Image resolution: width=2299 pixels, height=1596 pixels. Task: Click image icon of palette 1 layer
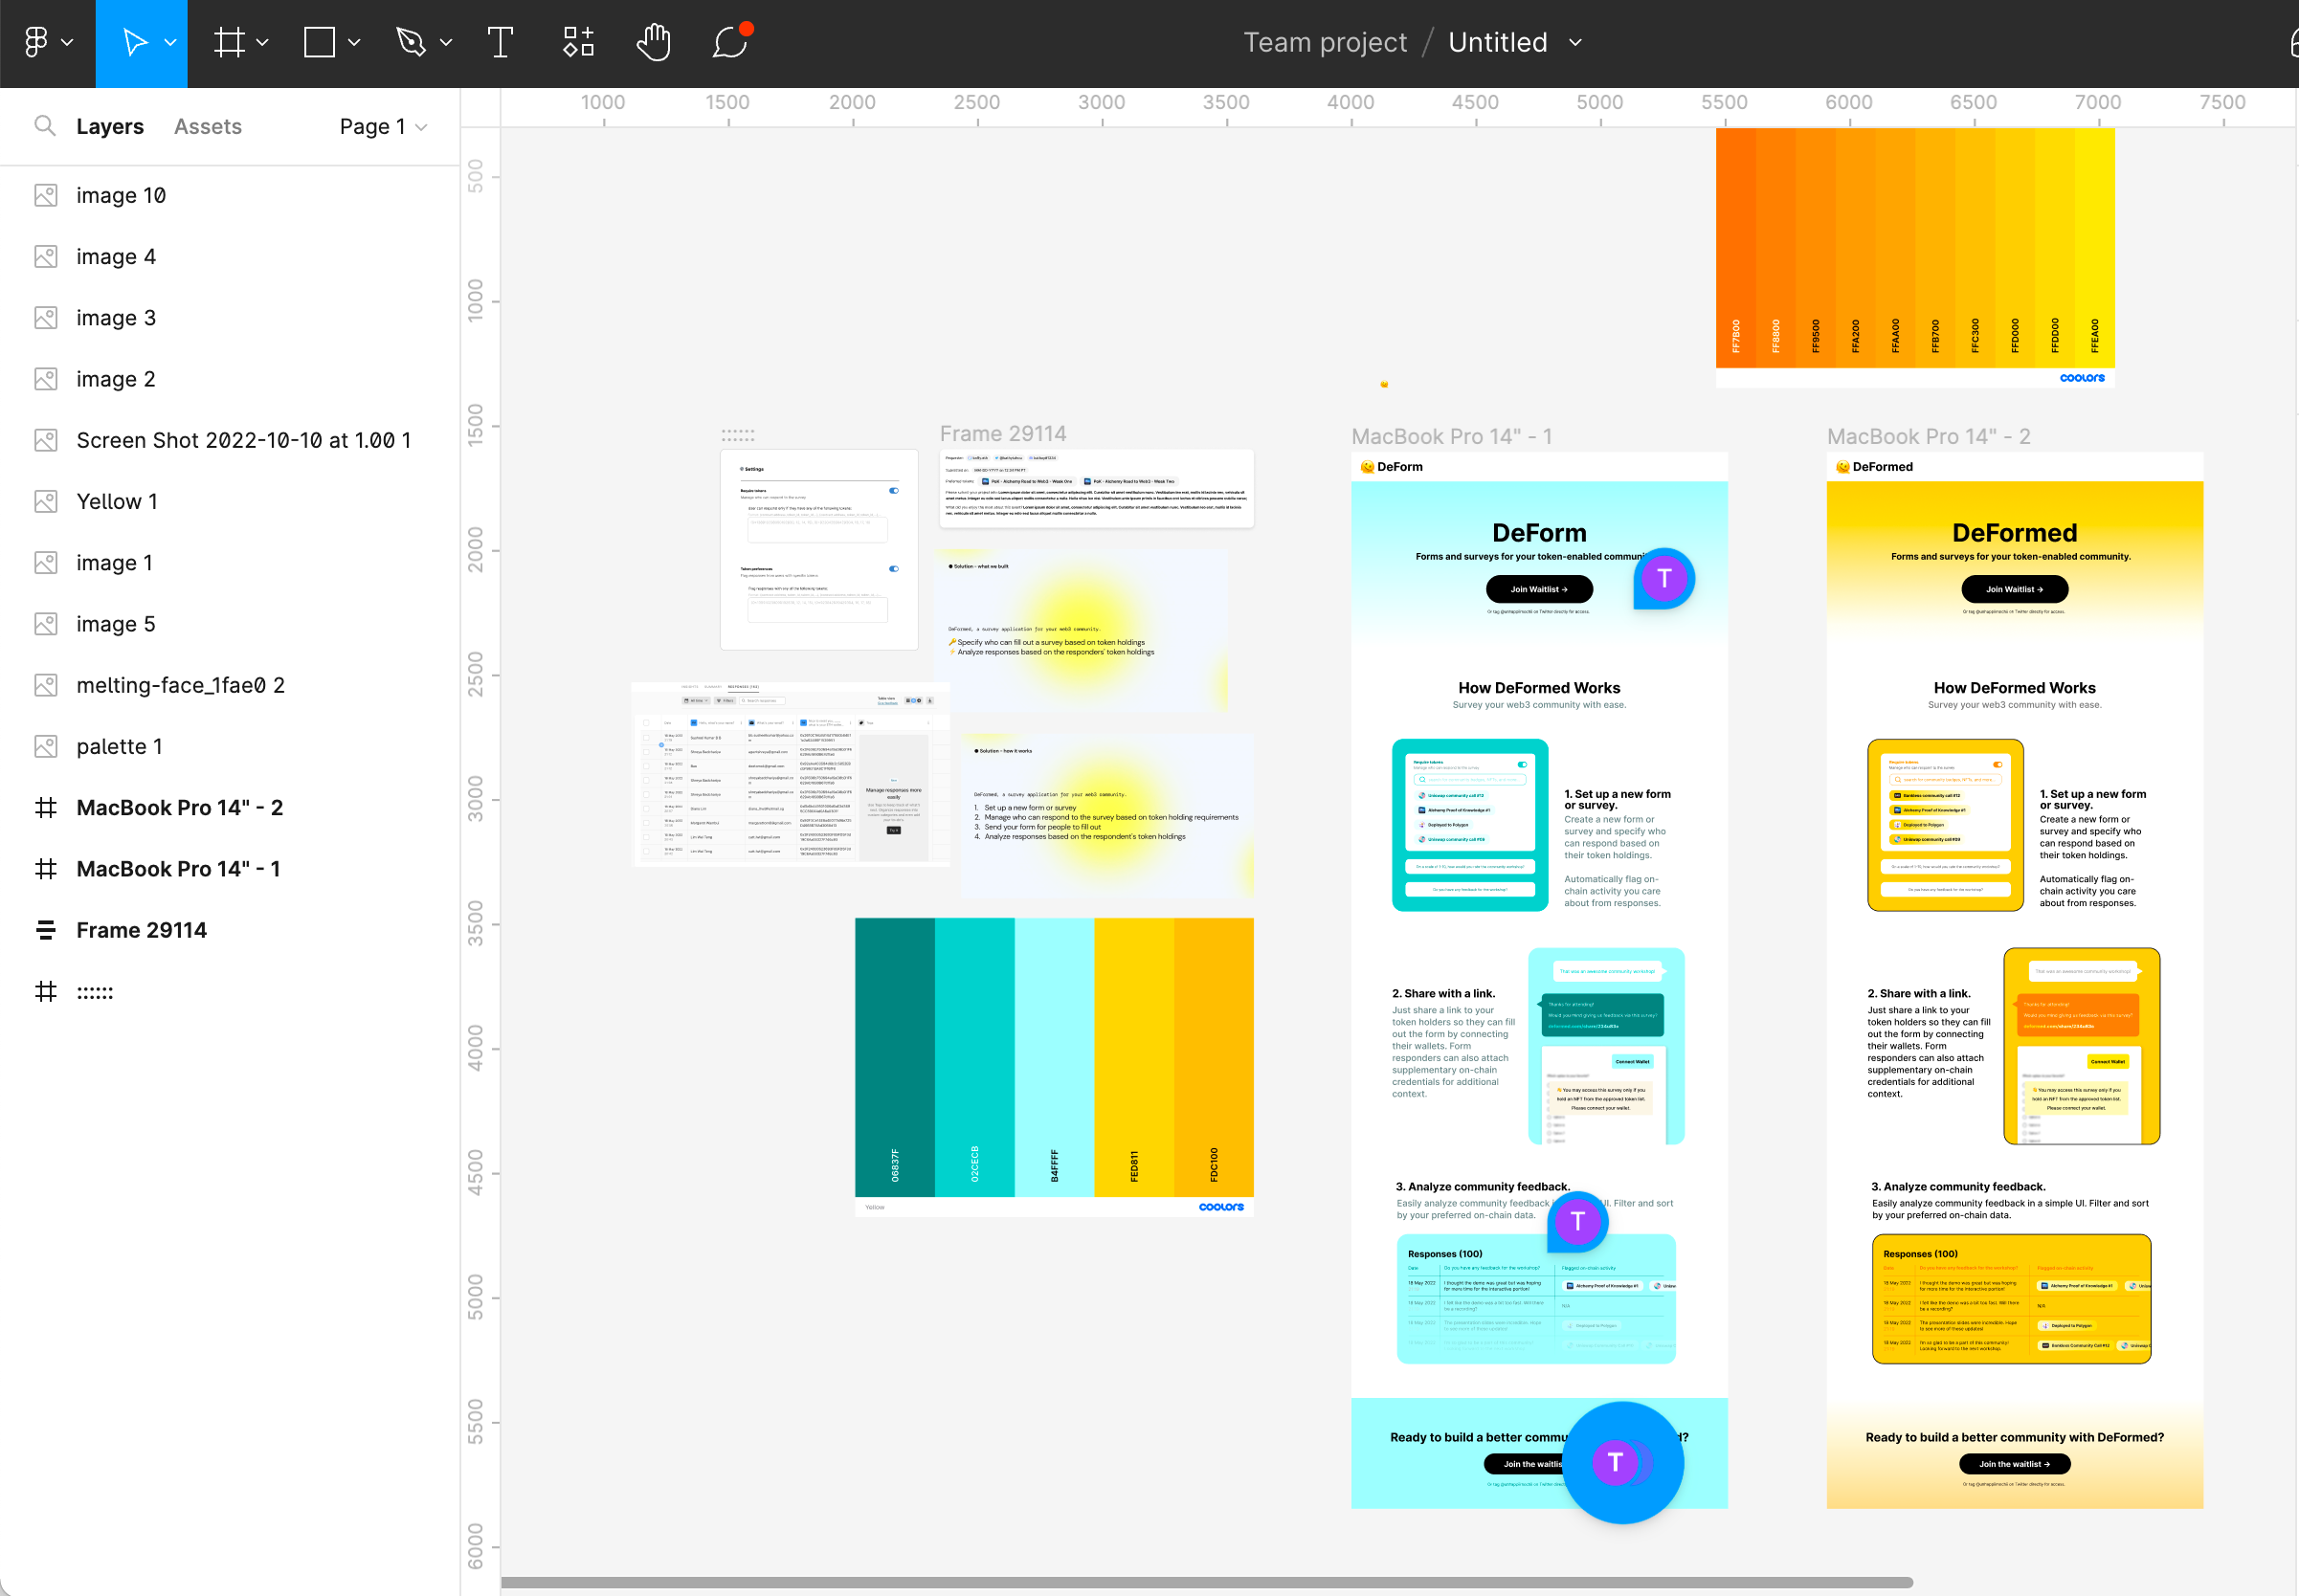[x=46, y=746]
